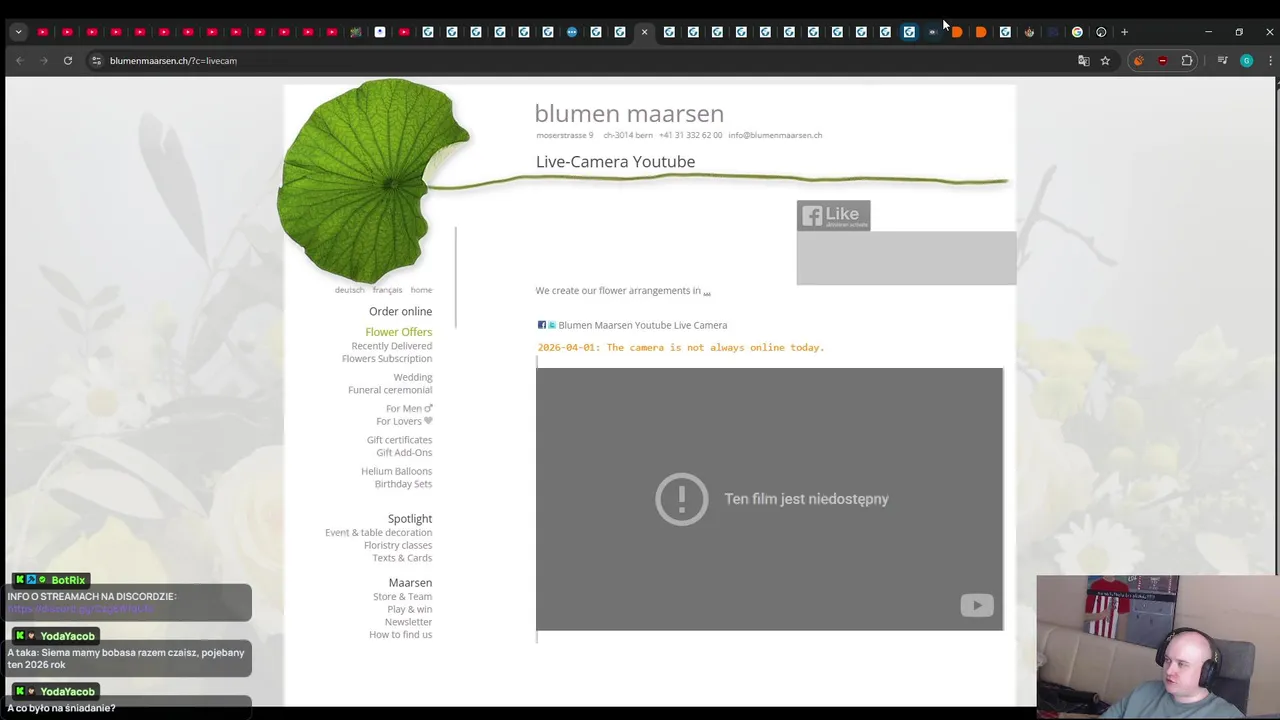Open a new tab with plus button
Screen dimensions: 1280x720
click(1124, 32)
